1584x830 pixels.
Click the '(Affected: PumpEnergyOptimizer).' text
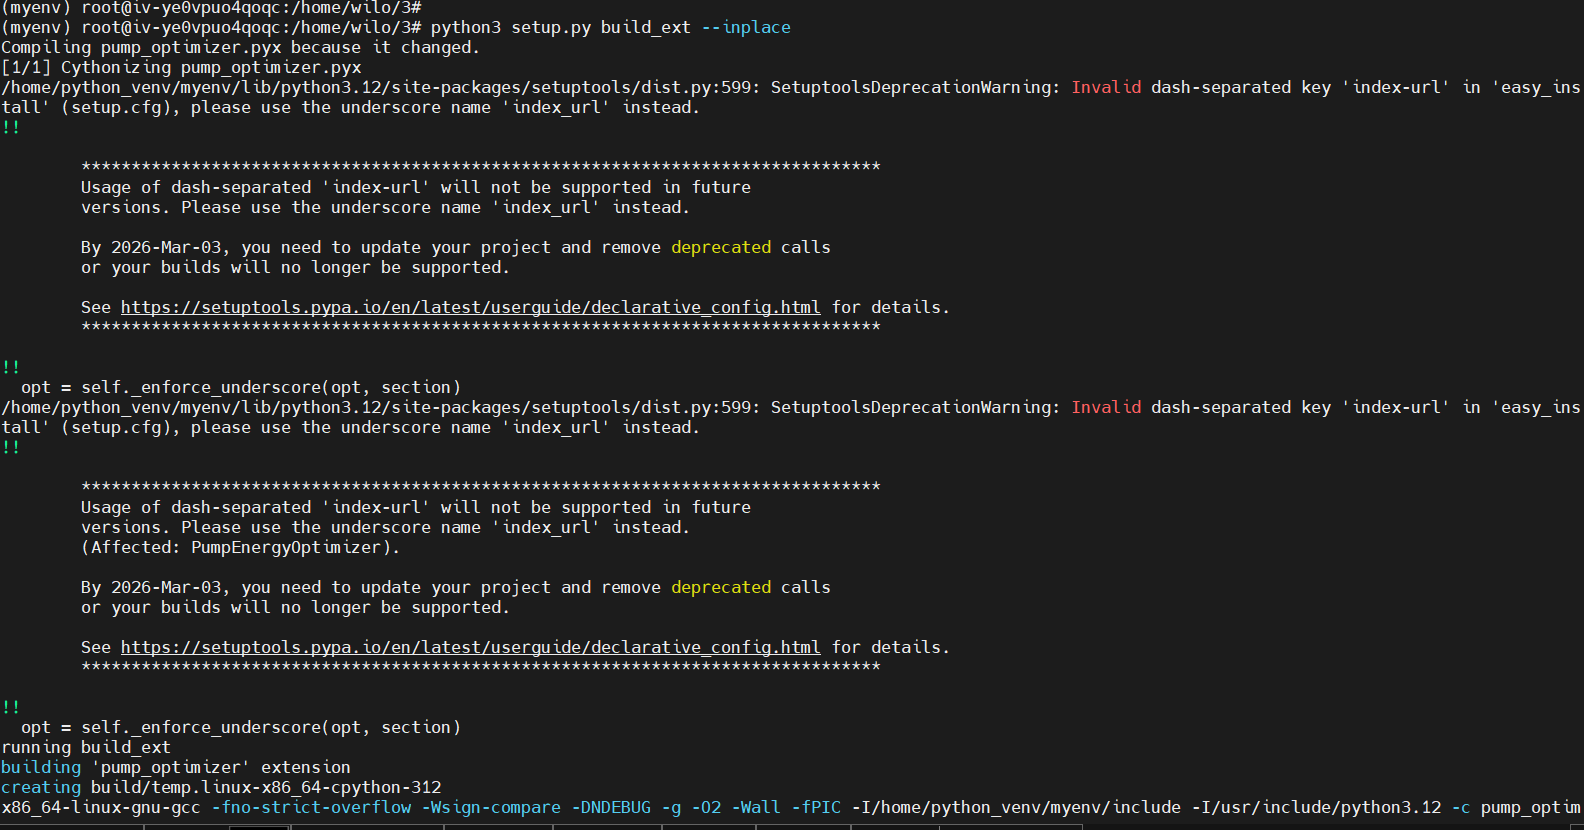point(241,547)
